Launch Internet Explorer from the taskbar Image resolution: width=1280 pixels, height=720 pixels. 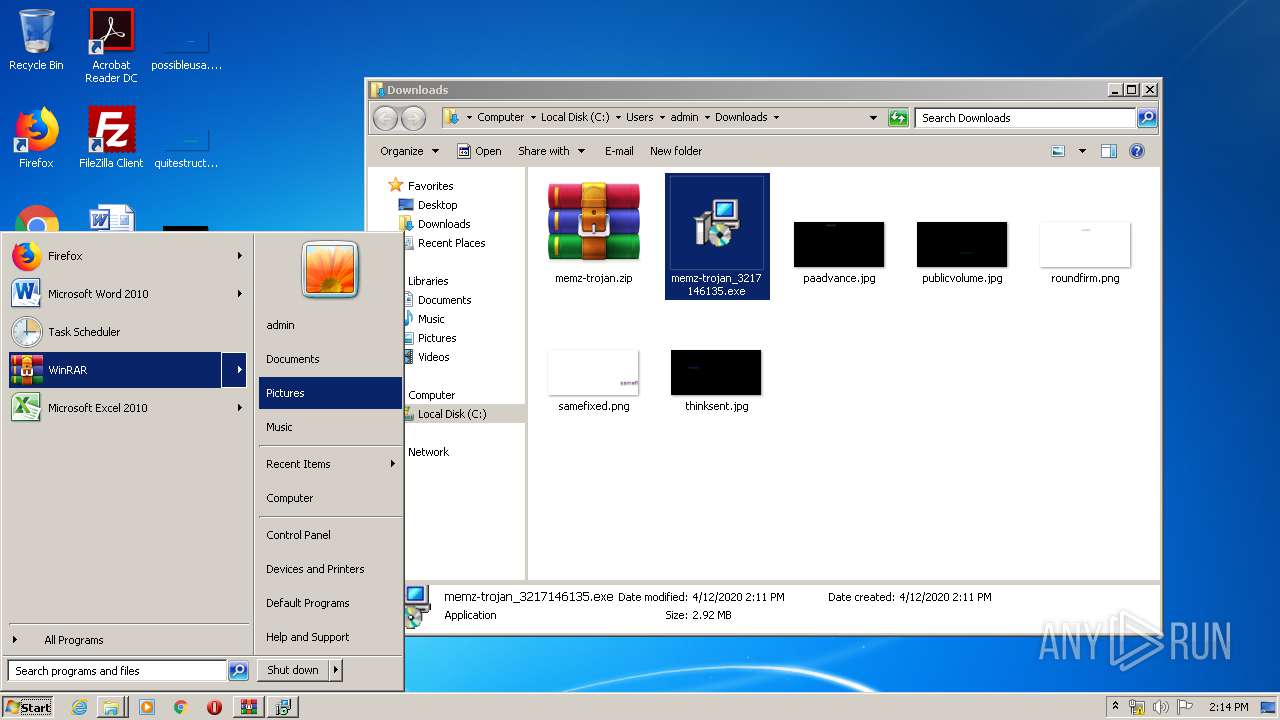(x=80, y=707)
